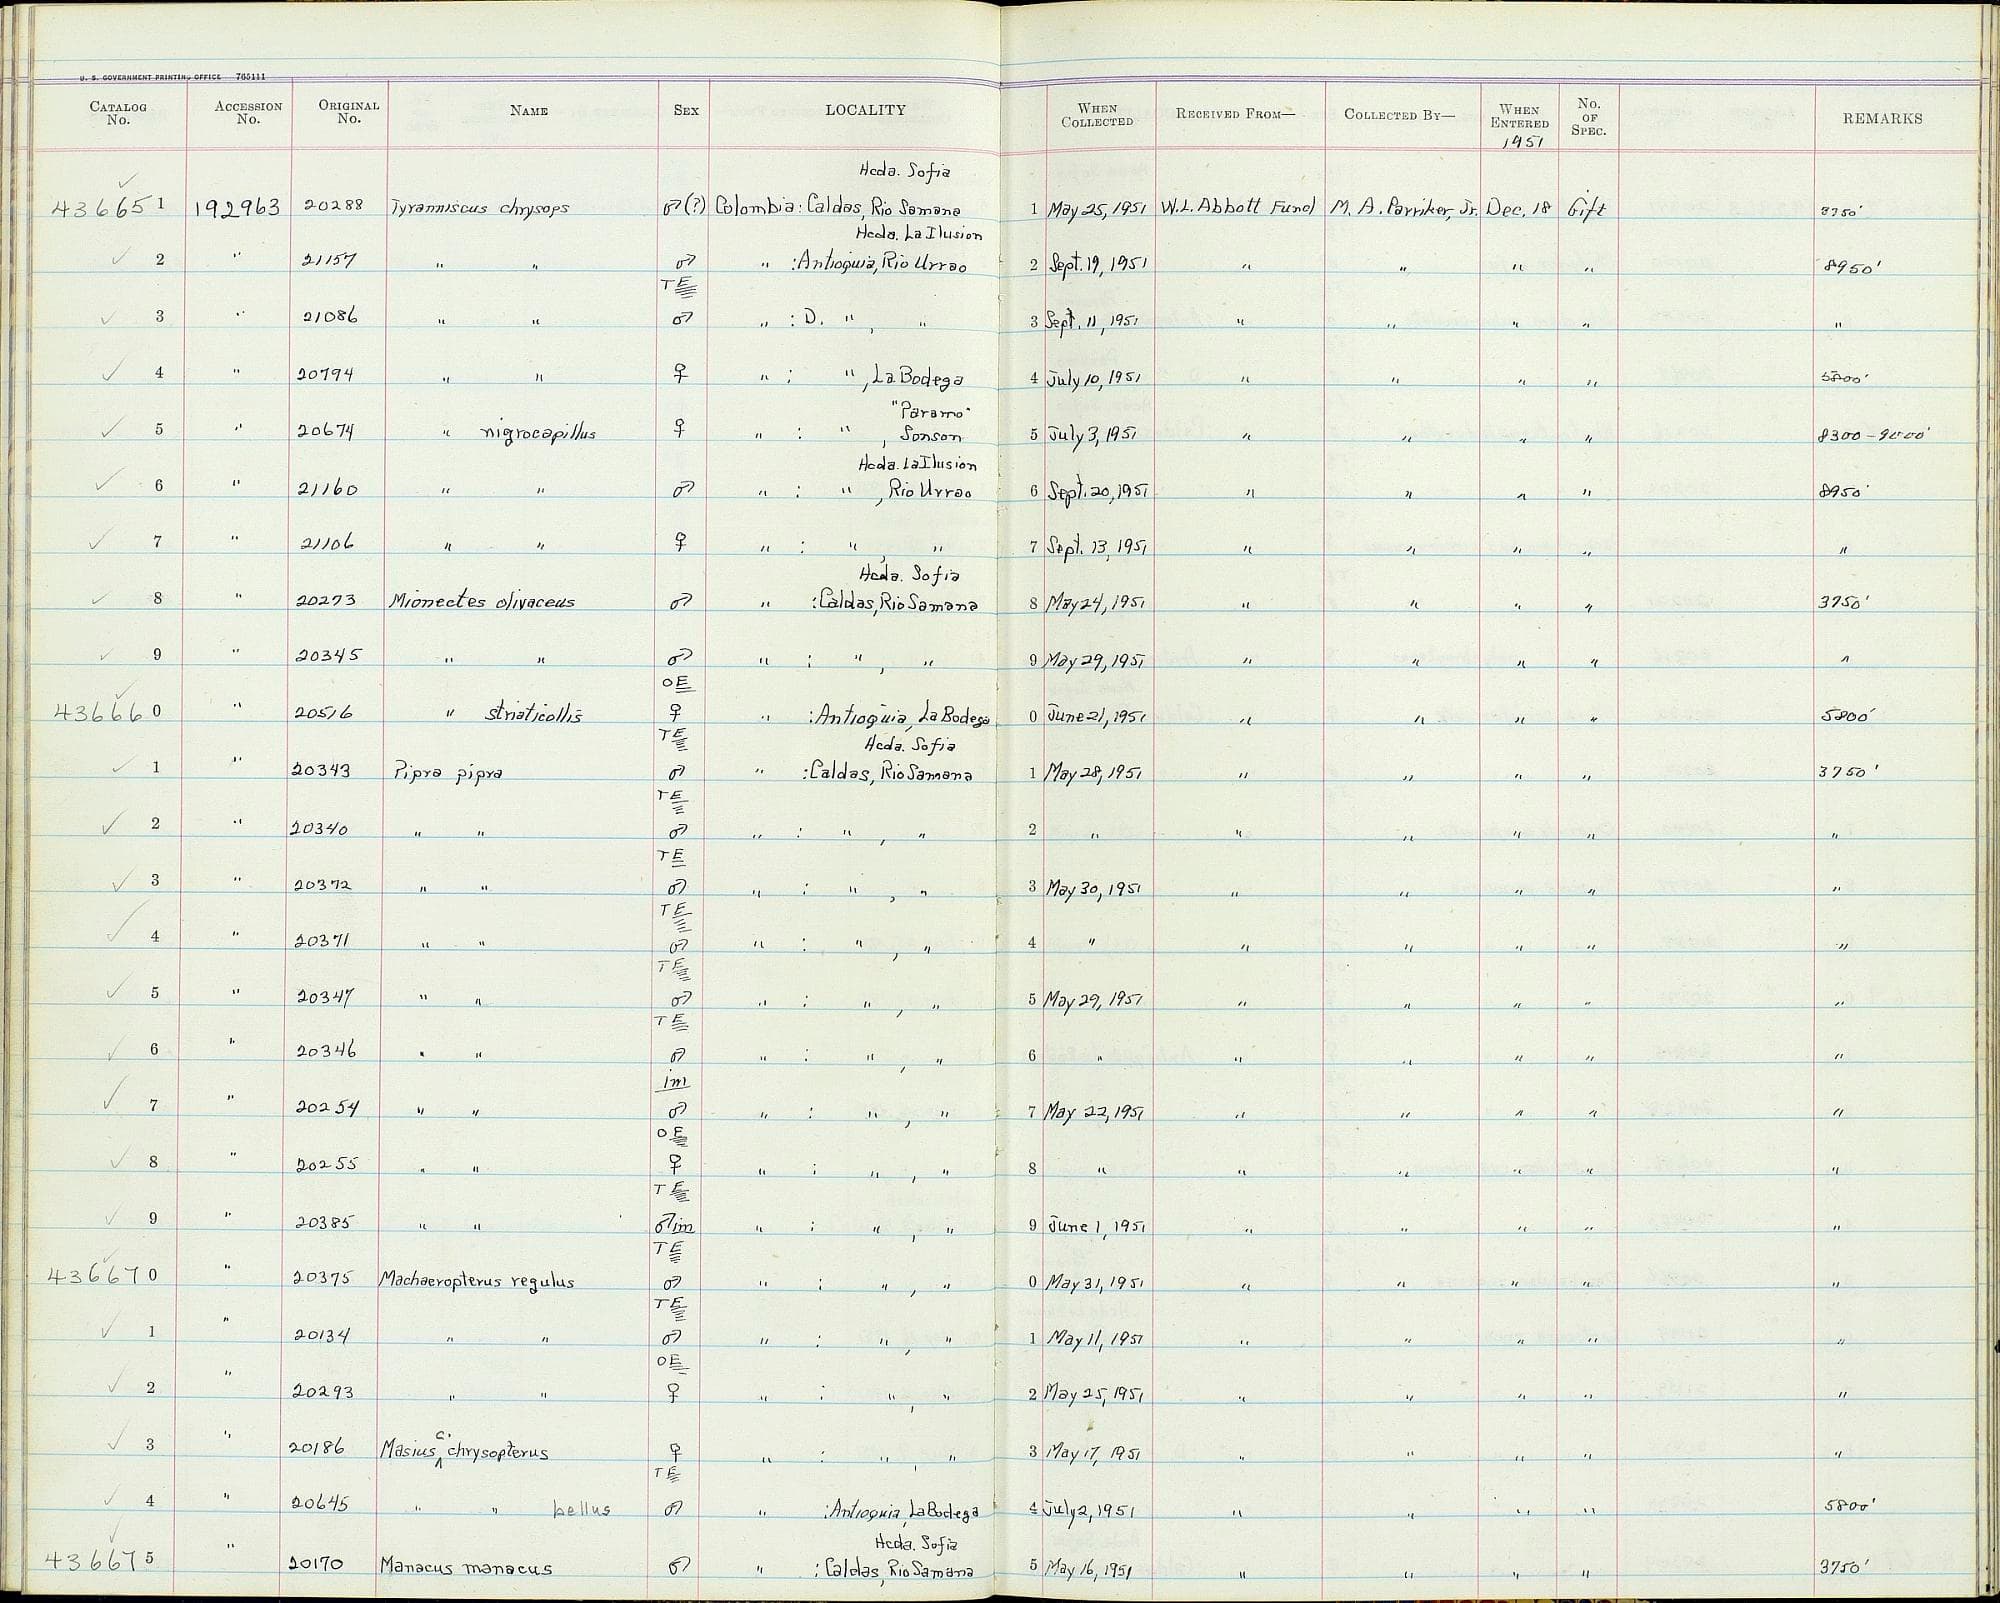The width and height of the screenshot is (2000, 1603).
Task: Click original number 21086
Action: (329, 318)
